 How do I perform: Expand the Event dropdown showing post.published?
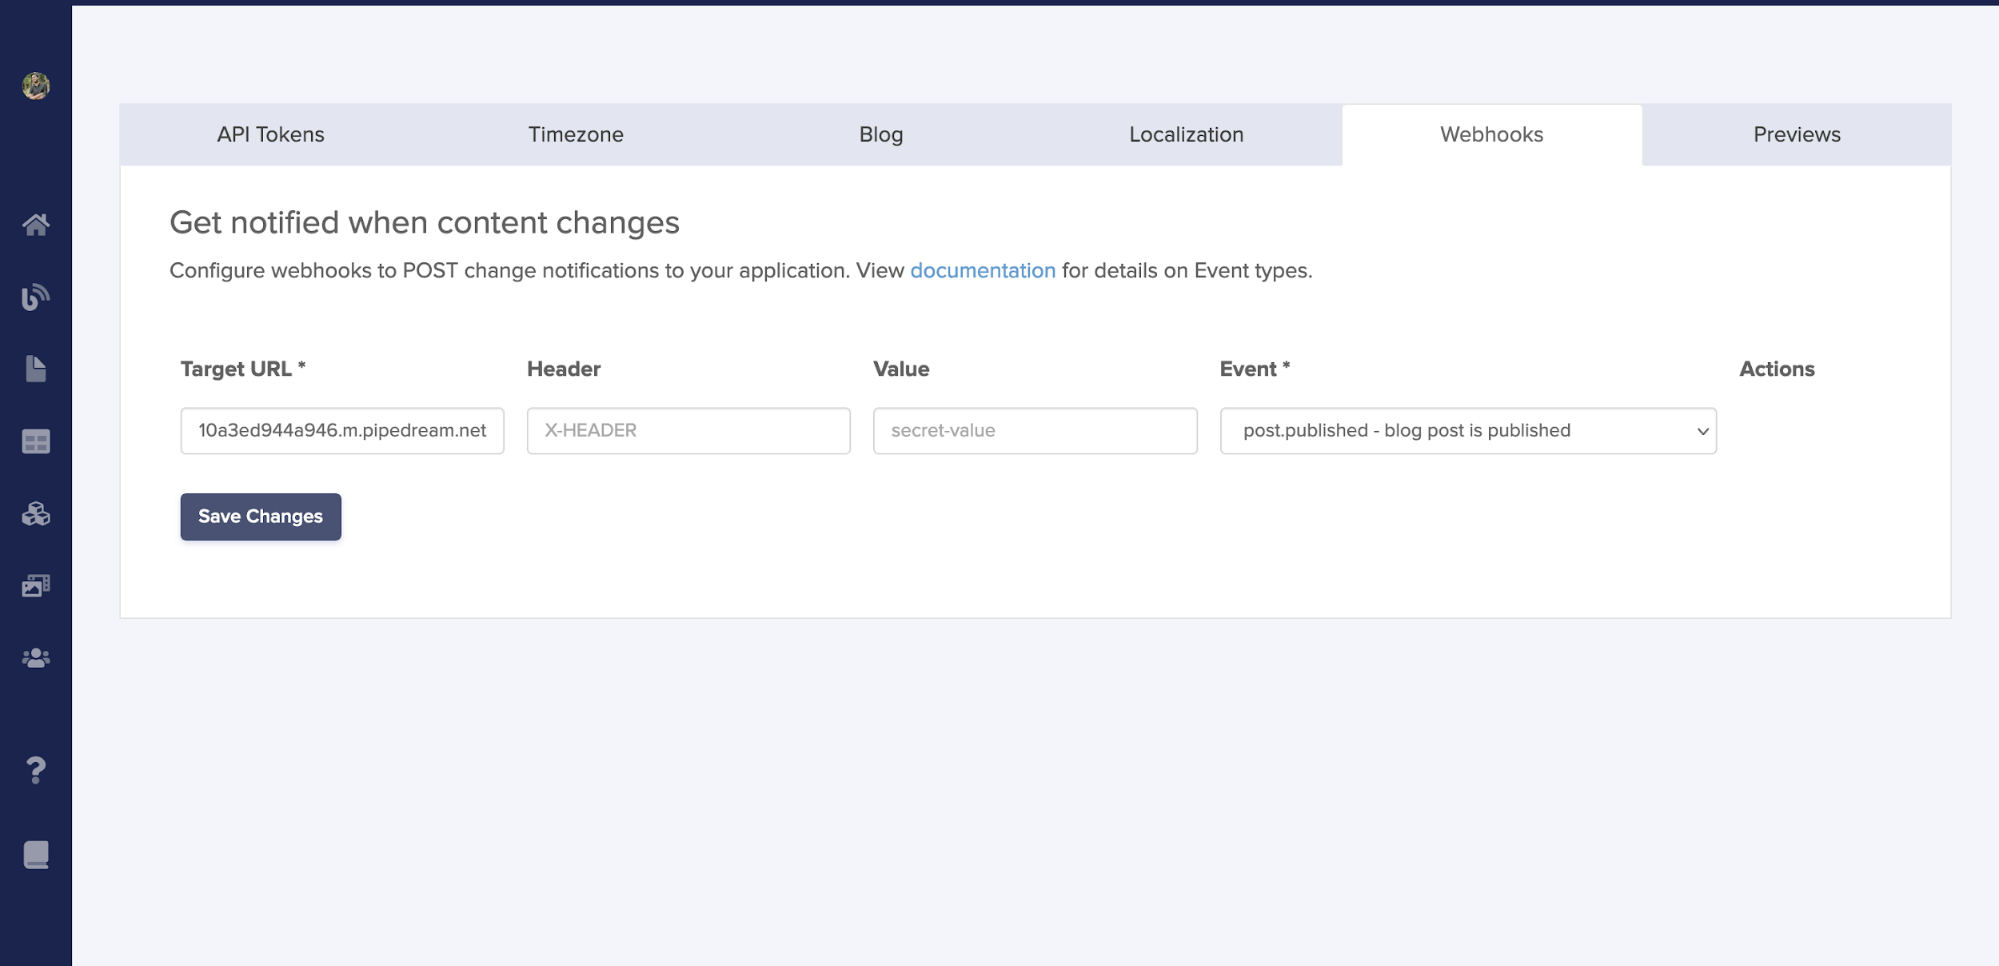(1467, 431)
